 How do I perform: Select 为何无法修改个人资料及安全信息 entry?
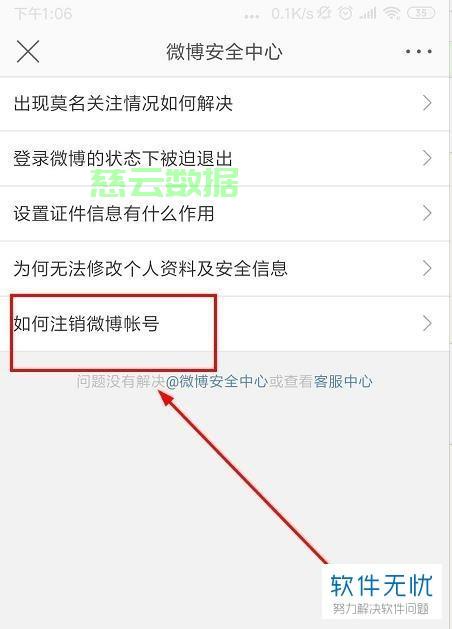(x=224, y=269)
